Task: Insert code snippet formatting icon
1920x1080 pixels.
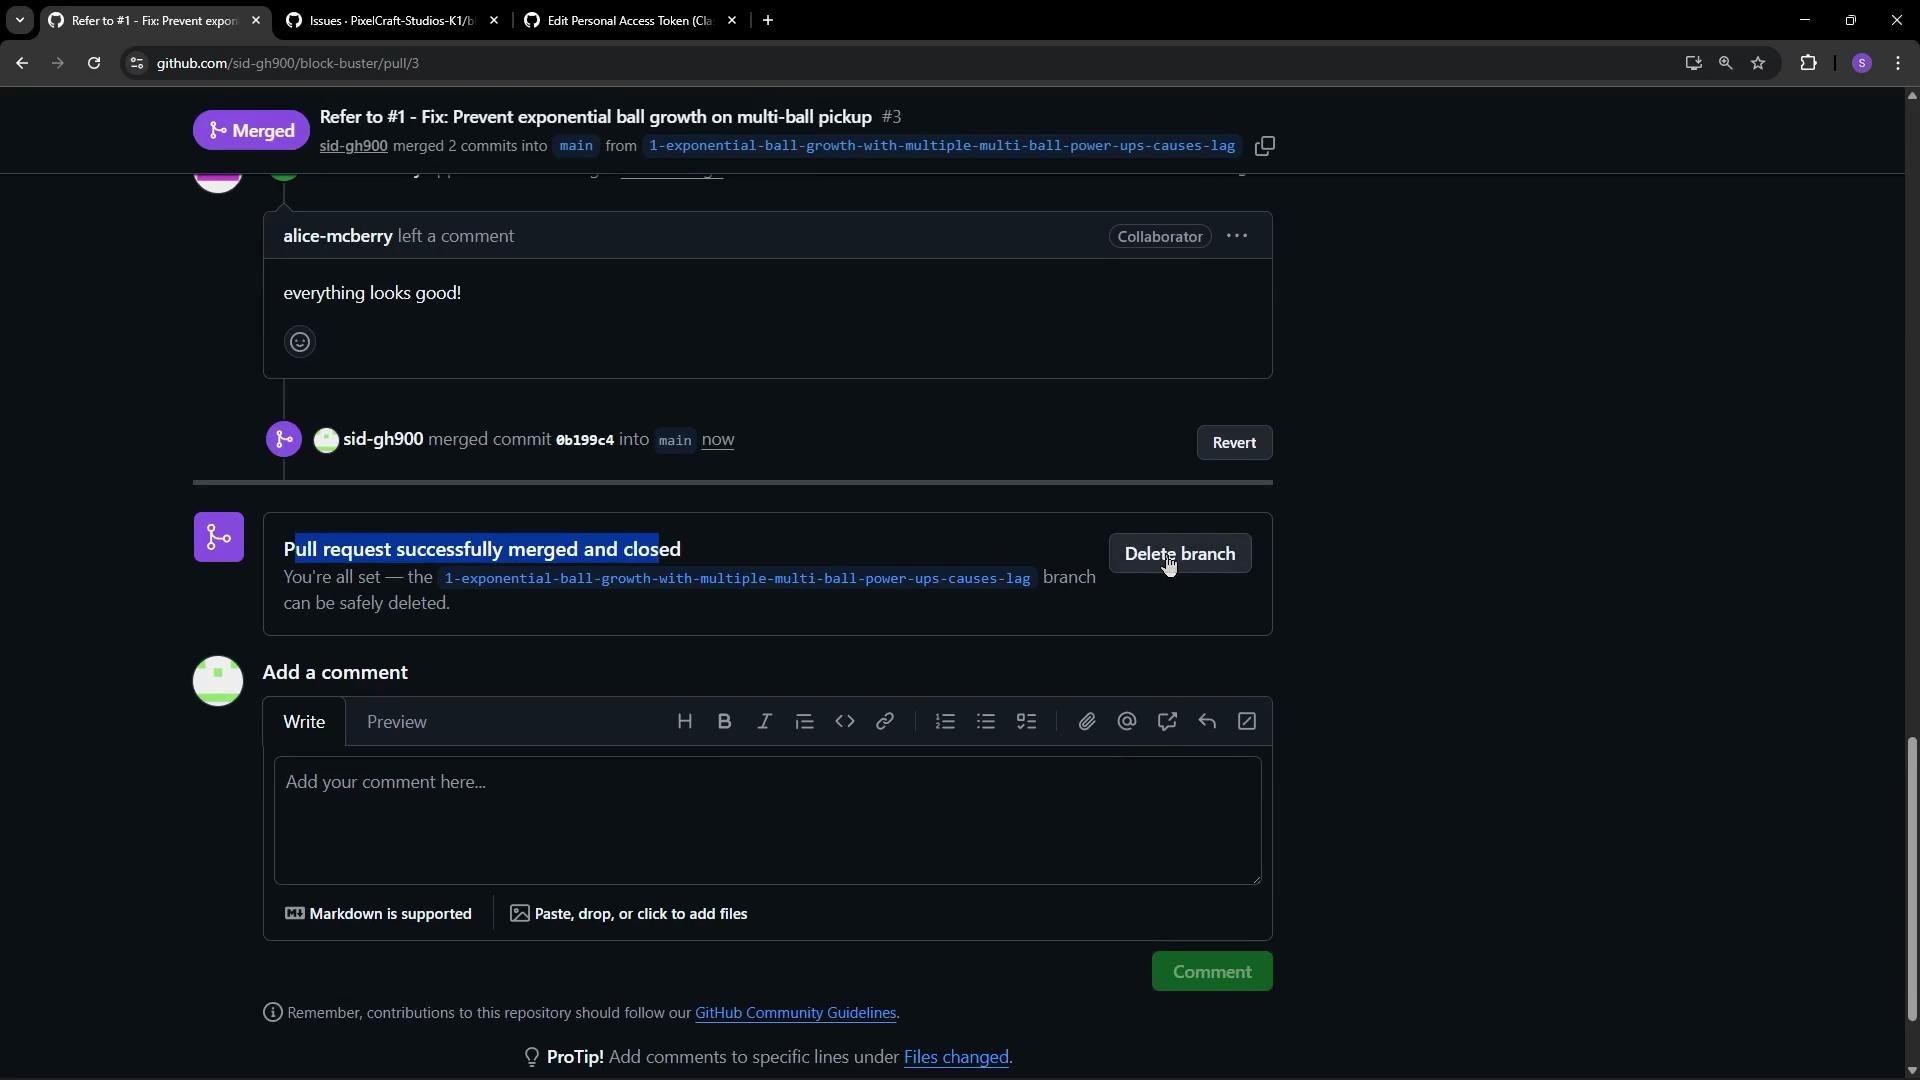Action: click(845, 722)
